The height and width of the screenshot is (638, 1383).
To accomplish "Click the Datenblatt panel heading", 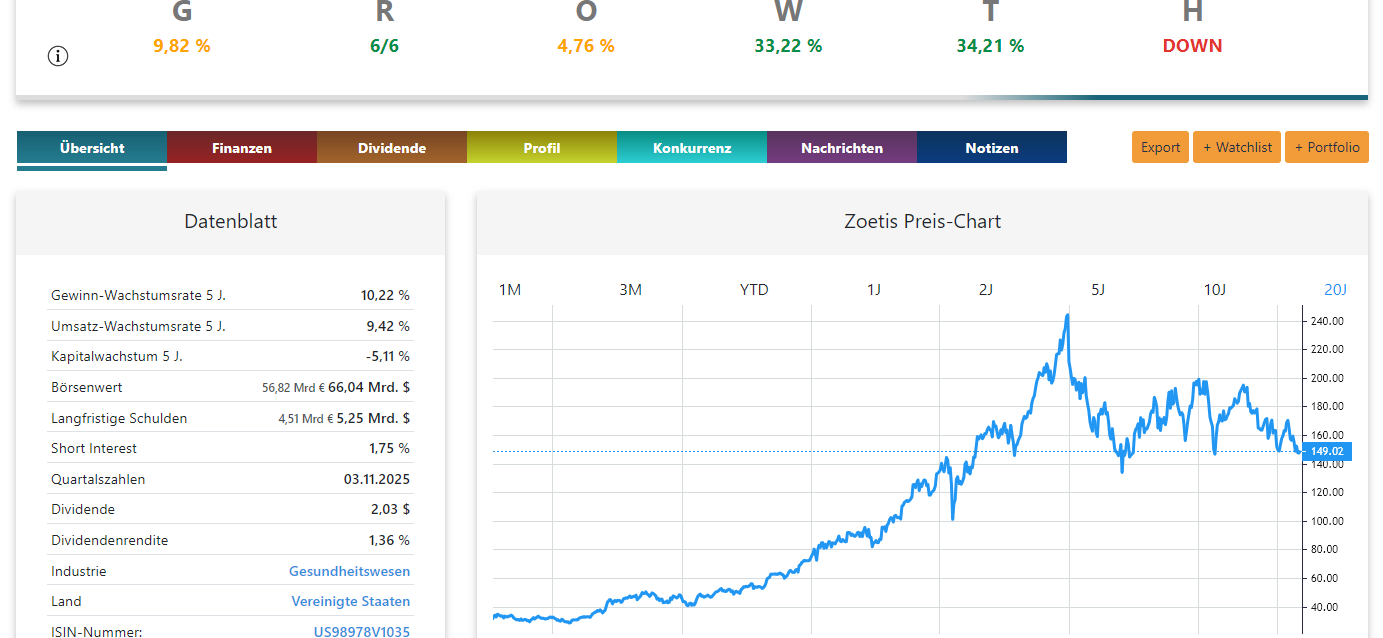I will pyautogui.click(x=231, y=222).
